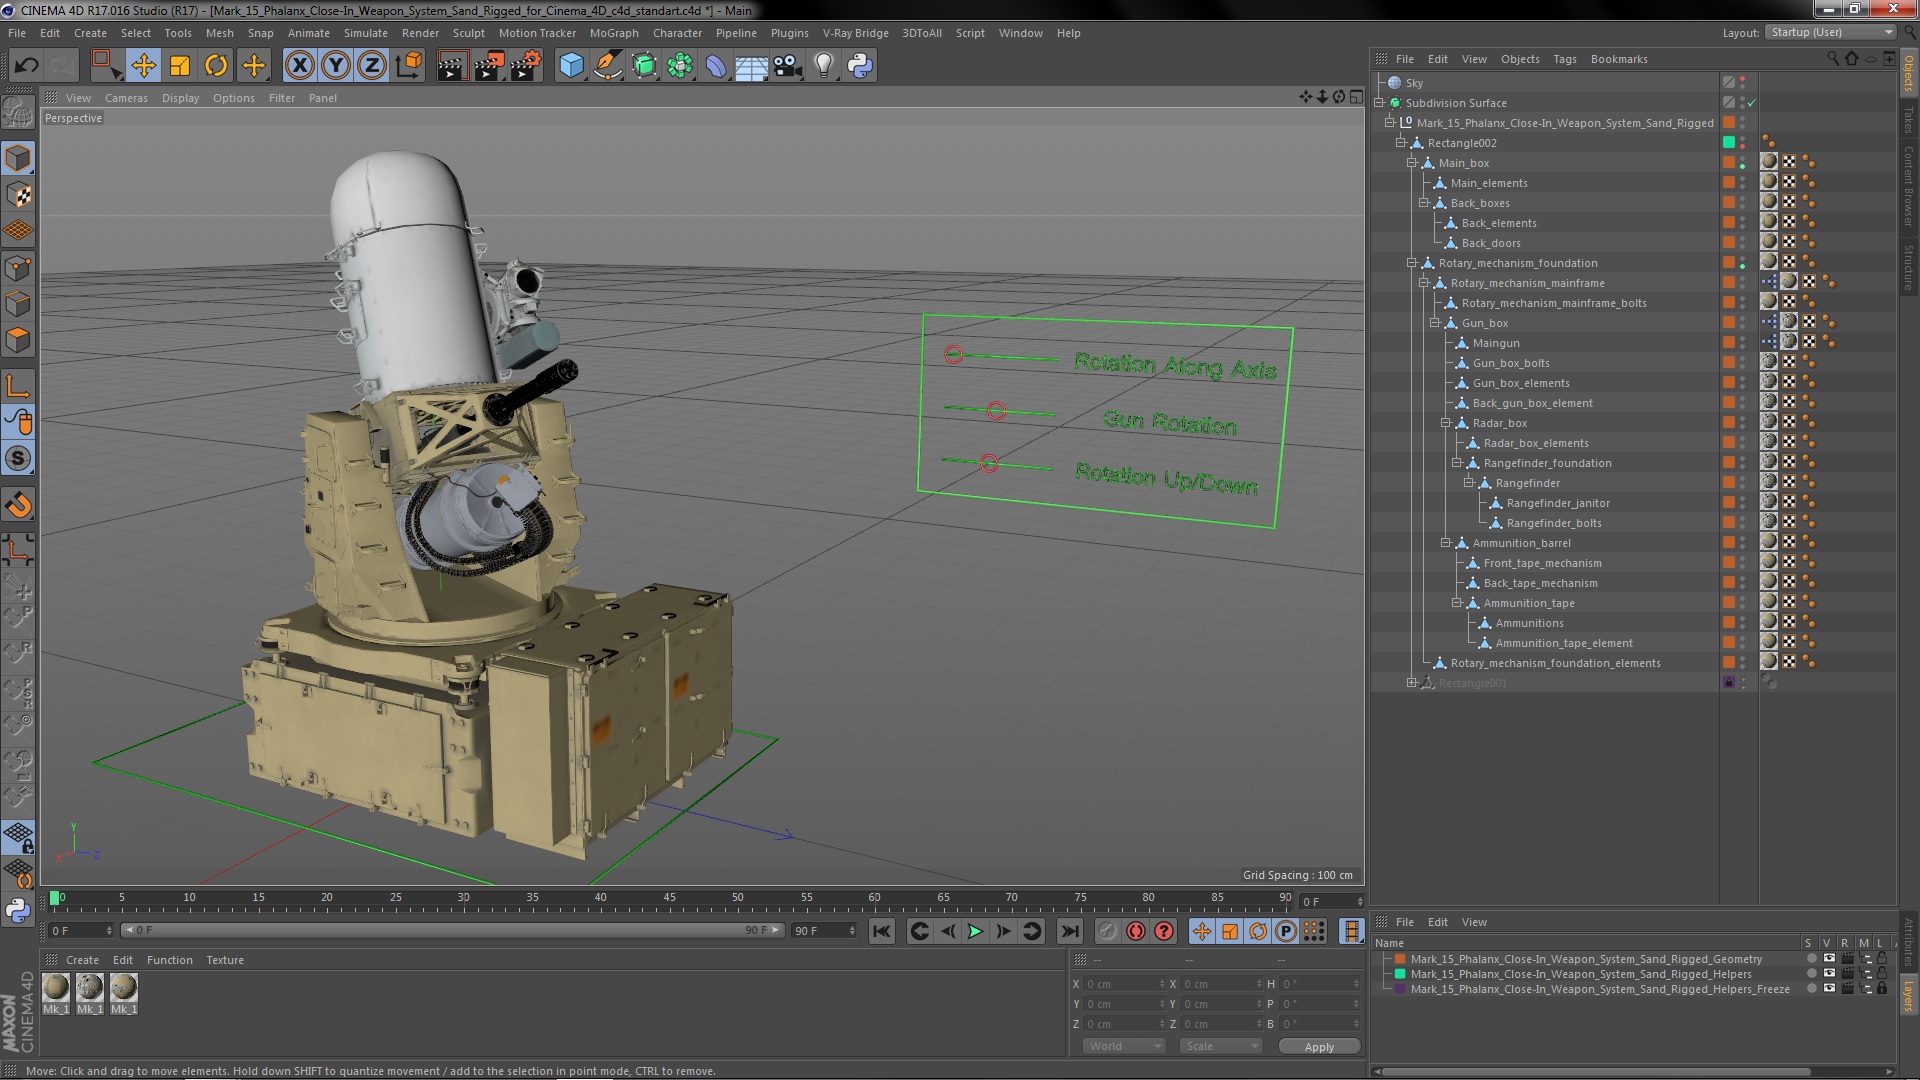Toggle the Y axis lock

[336, 66]
